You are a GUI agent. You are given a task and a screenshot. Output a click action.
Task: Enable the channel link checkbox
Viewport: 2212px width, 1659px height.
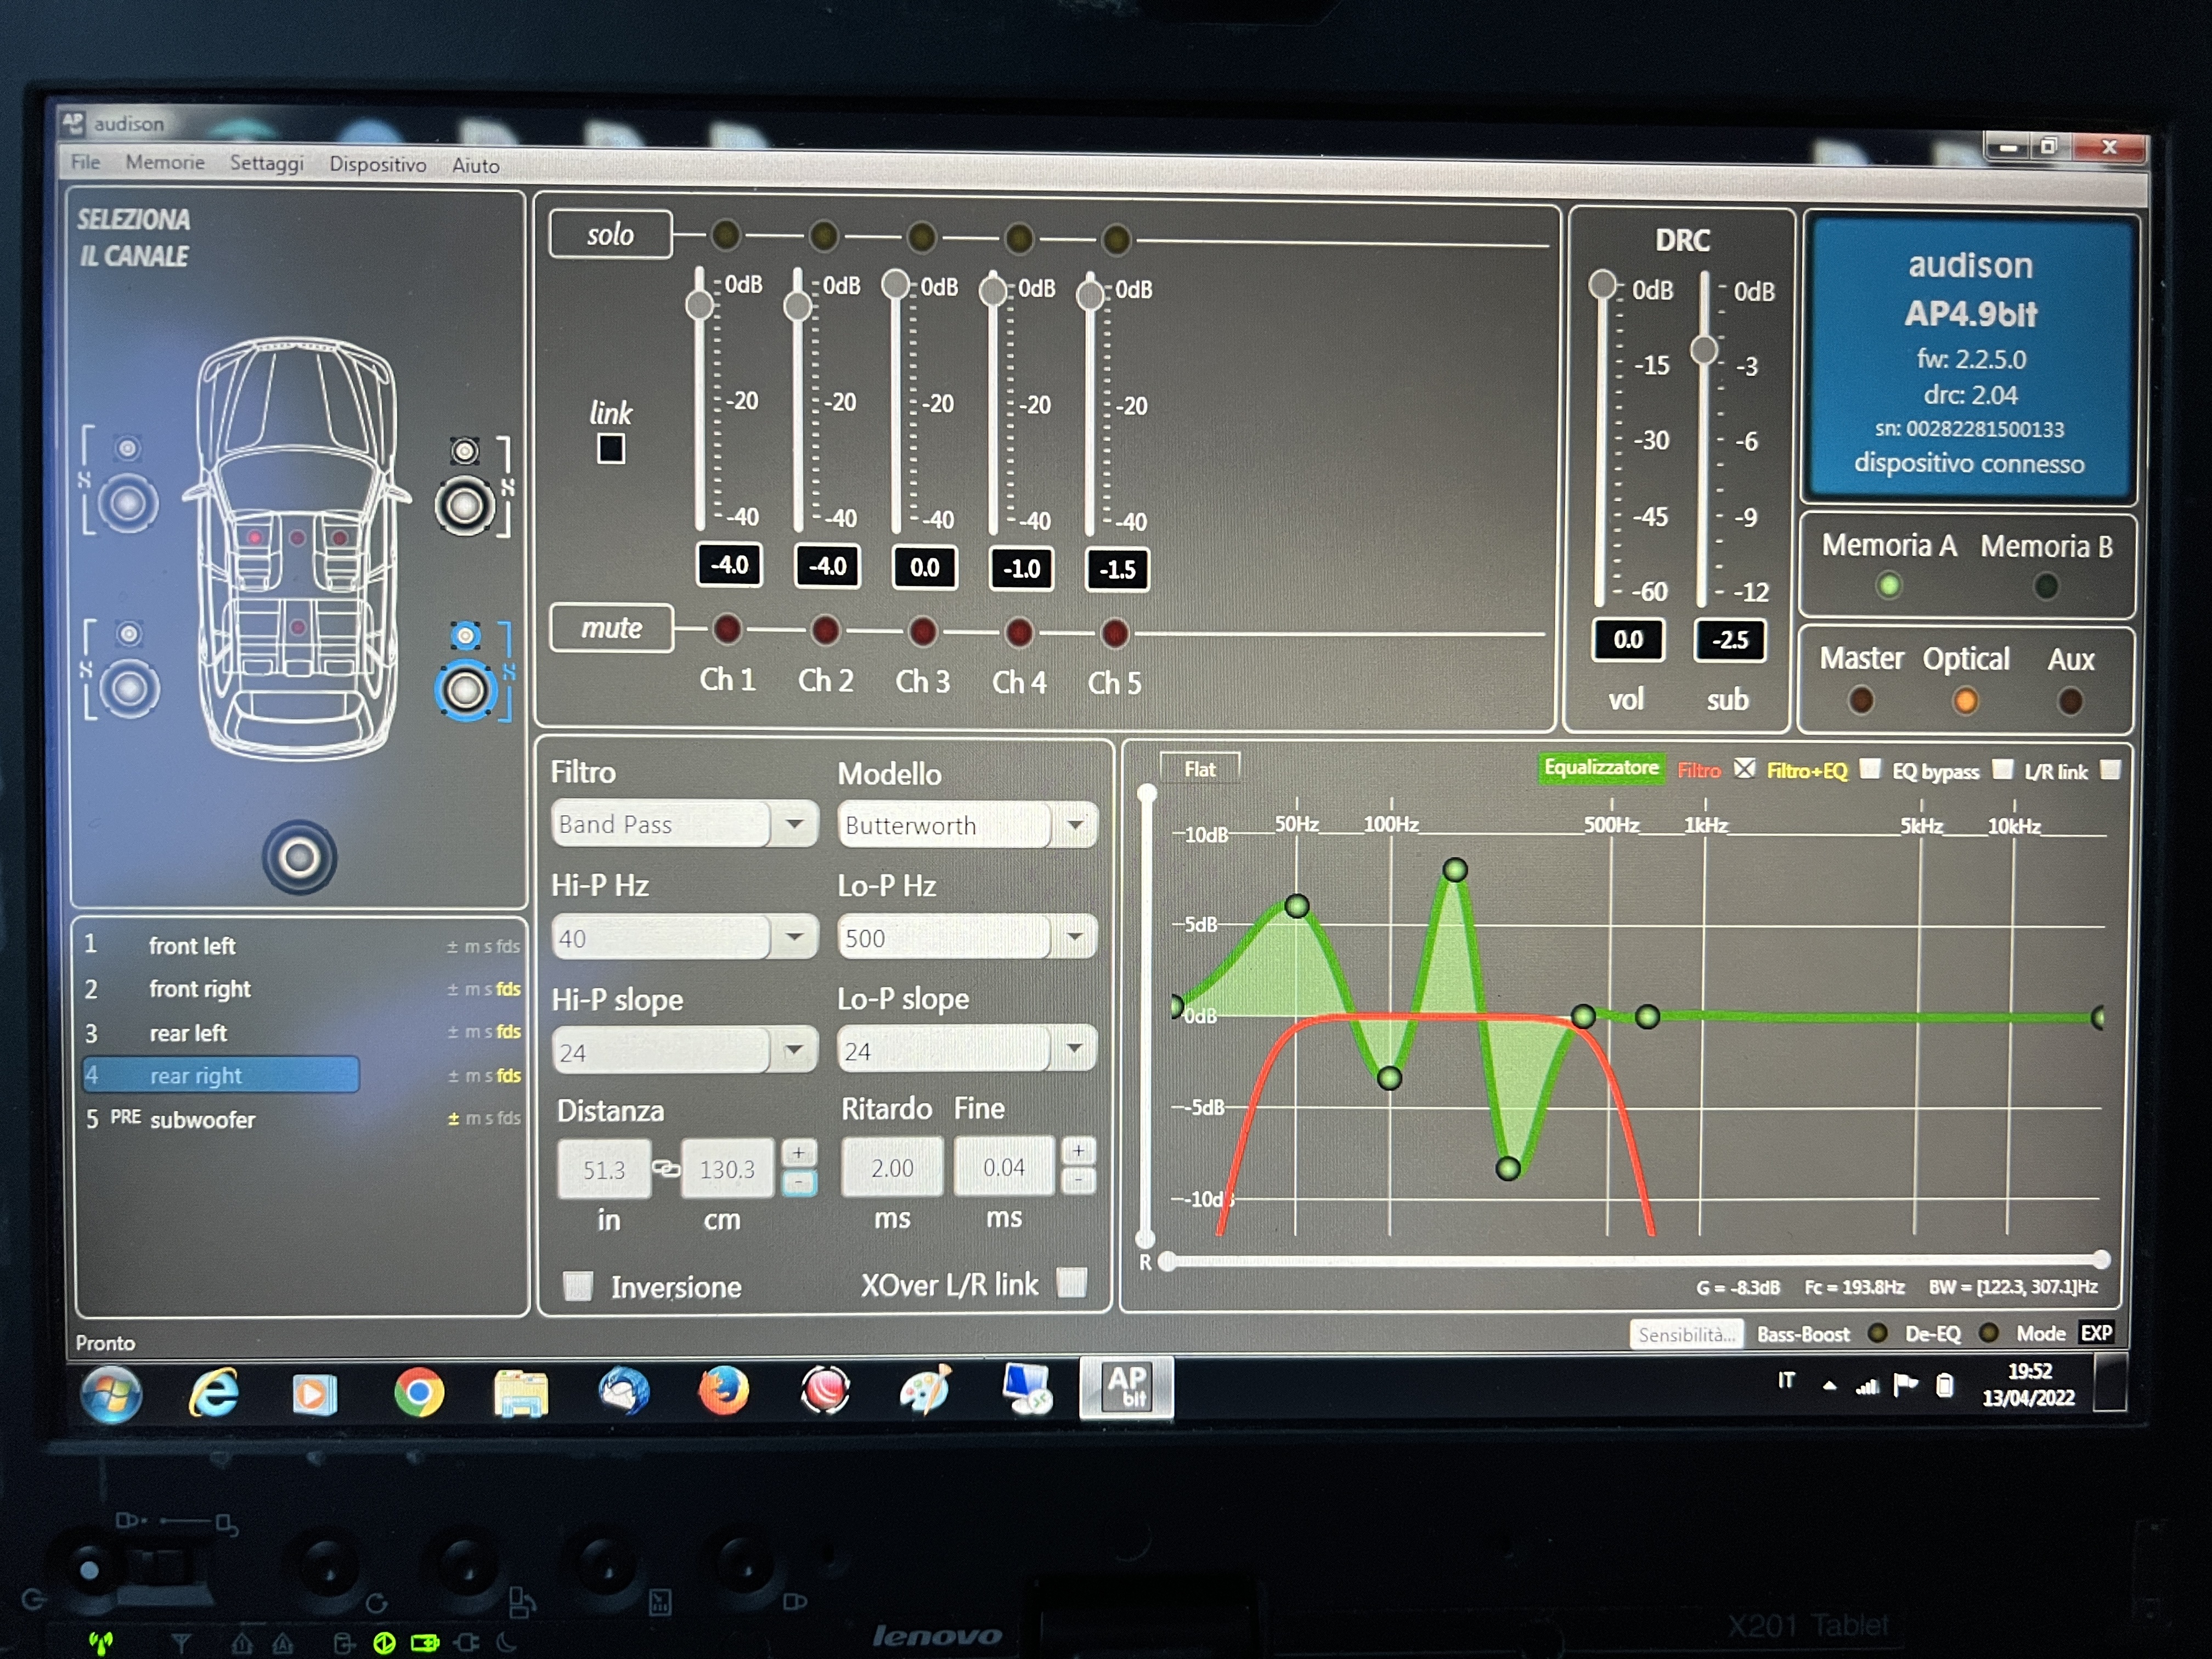(x=611, y=450)
